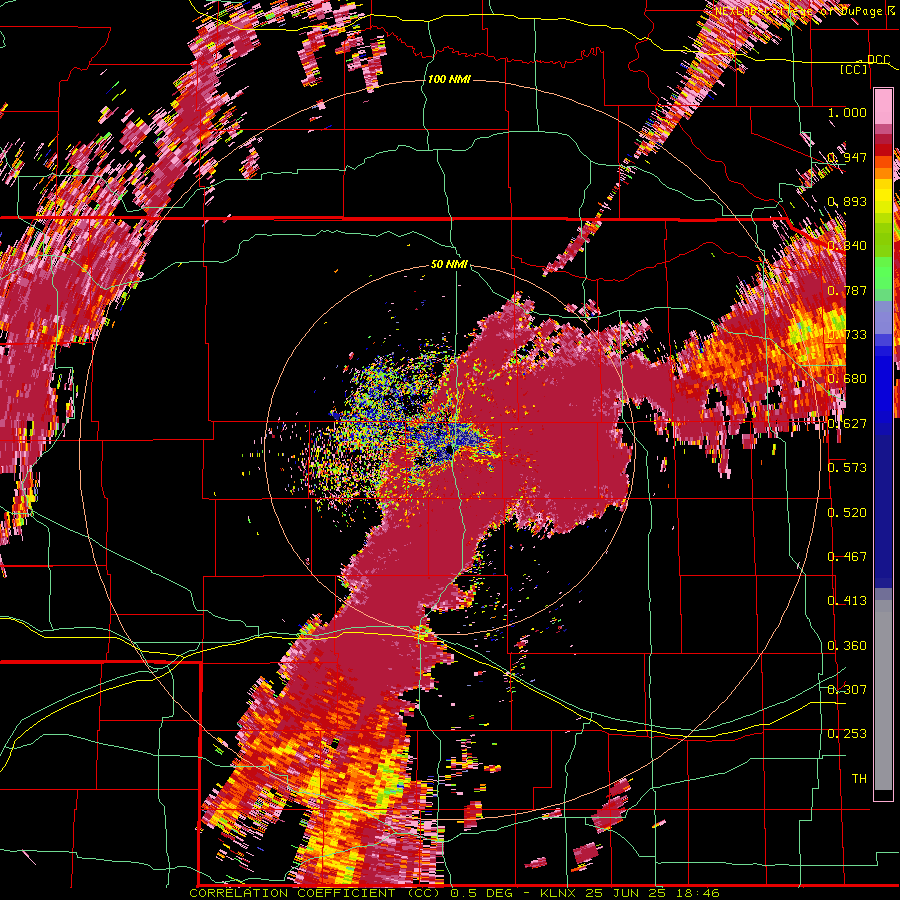The height and width of the screenshot is (900, 900).
Task: Click the "50 NMI" range ring label
Action: coord(449,265)
